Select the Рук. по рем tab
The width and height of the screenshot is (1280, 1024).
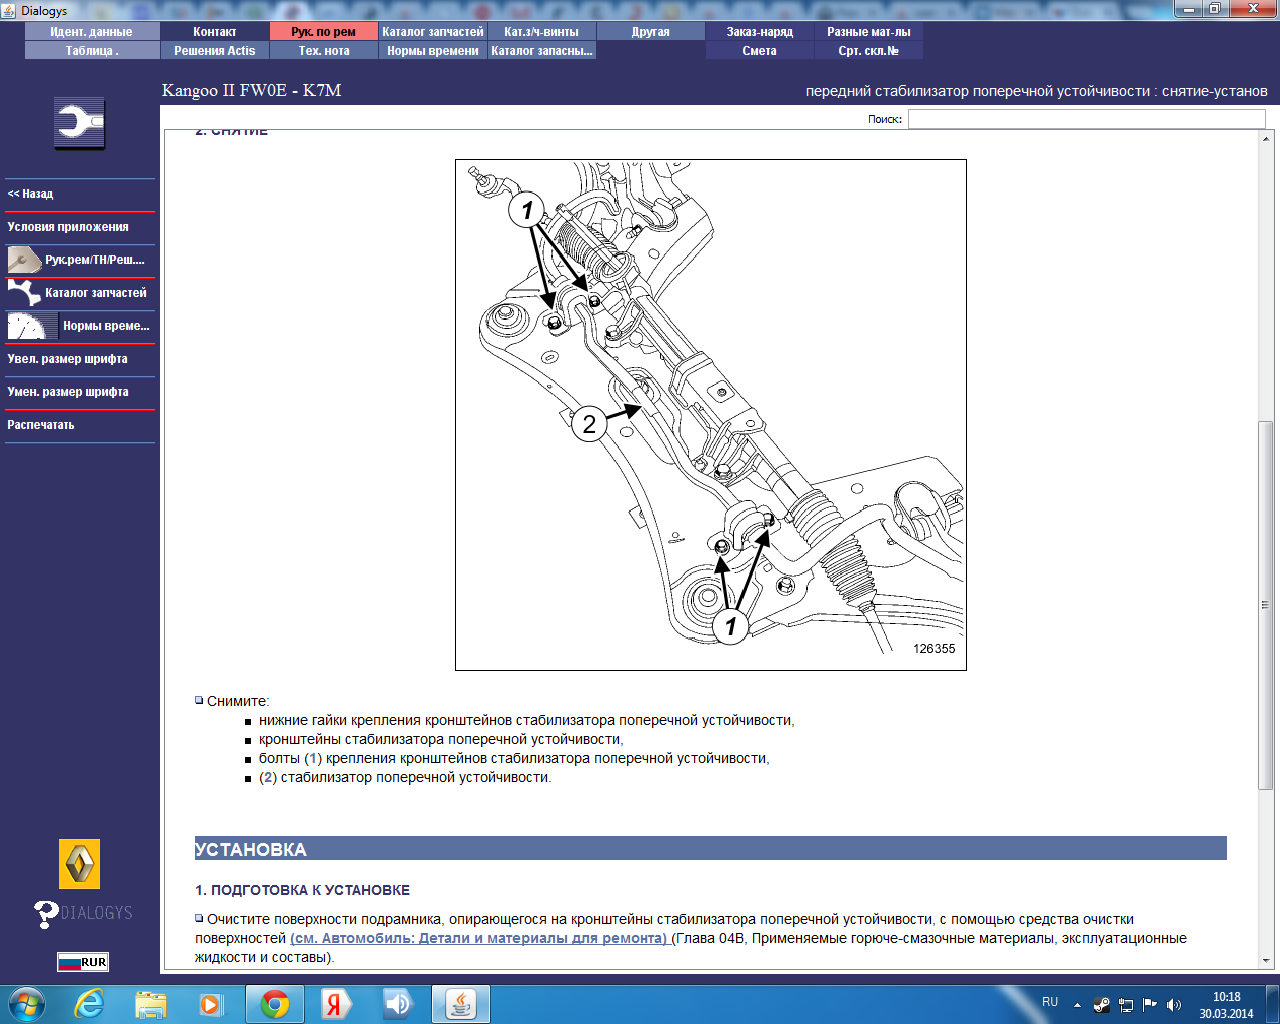(324, 32)
